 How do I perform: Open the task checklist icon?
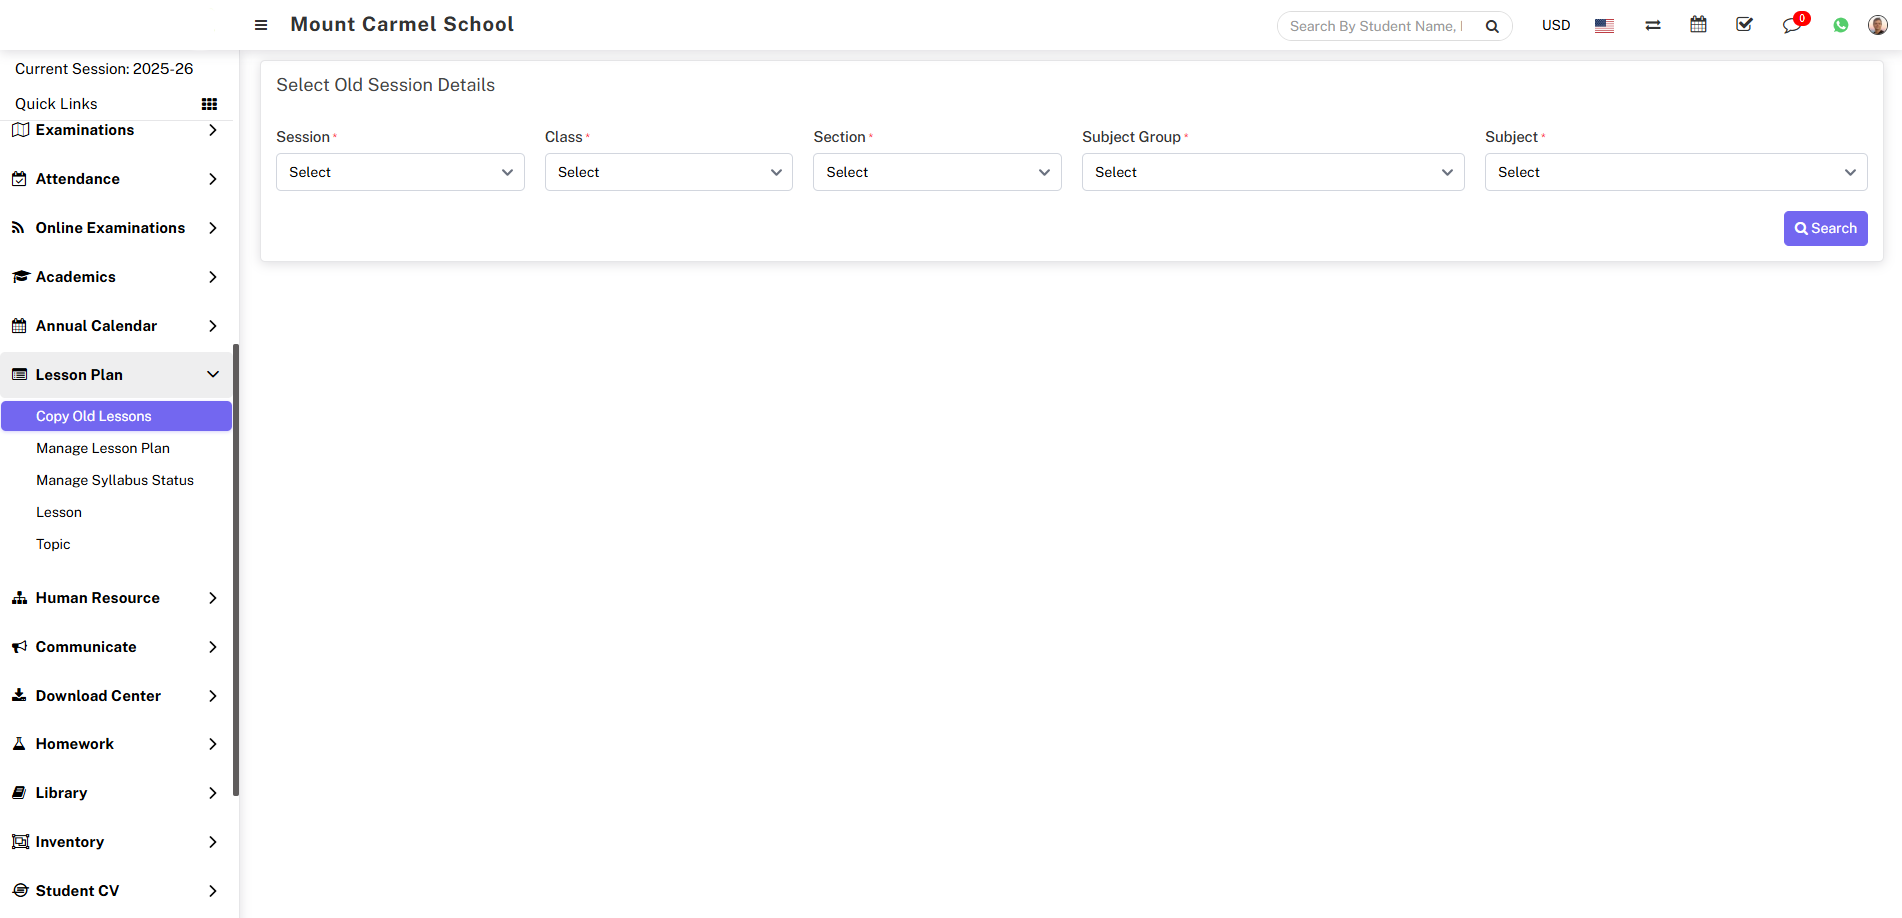(x=1744, y=25)
